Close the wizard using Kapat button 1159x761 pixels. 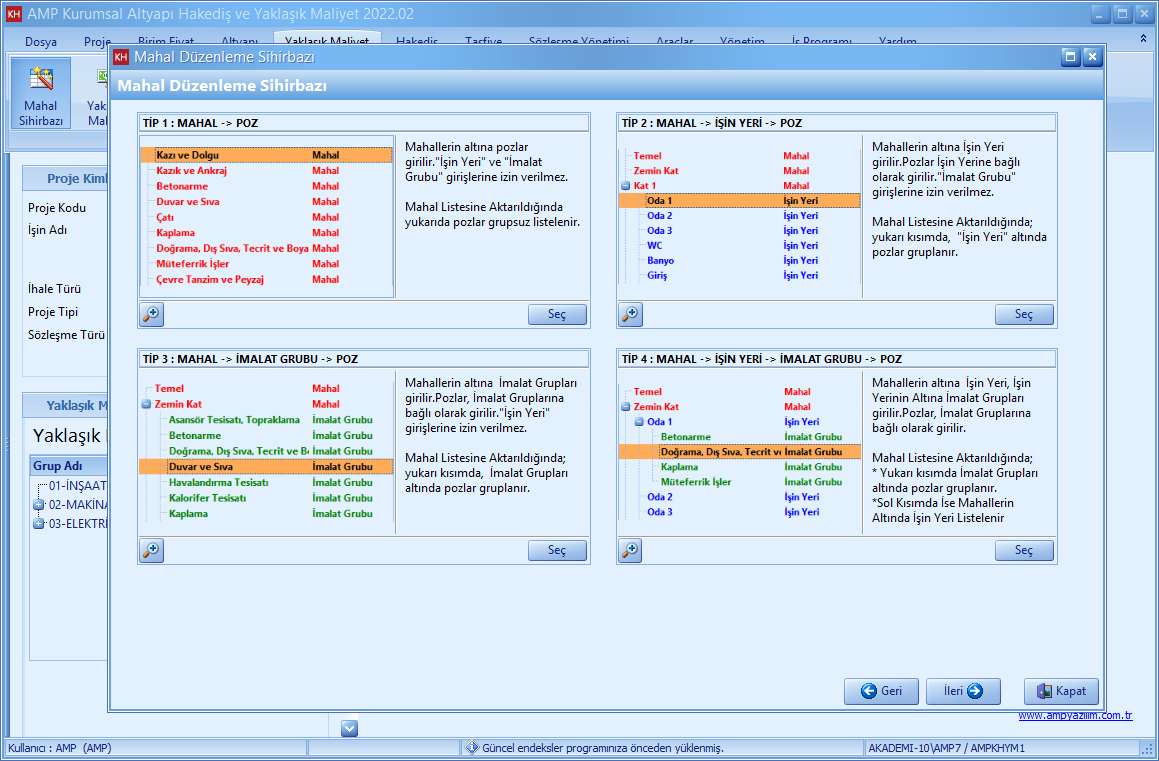pos(1061,691)
